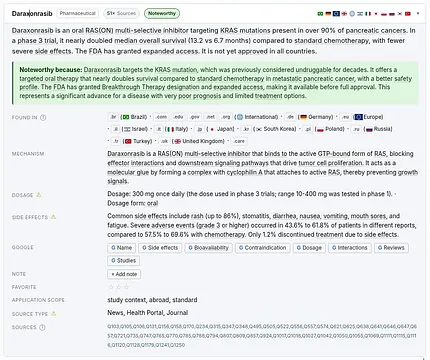Screen dimensions: 430x360
Task: Click the Russia flag in the header row
Action: 392,14
